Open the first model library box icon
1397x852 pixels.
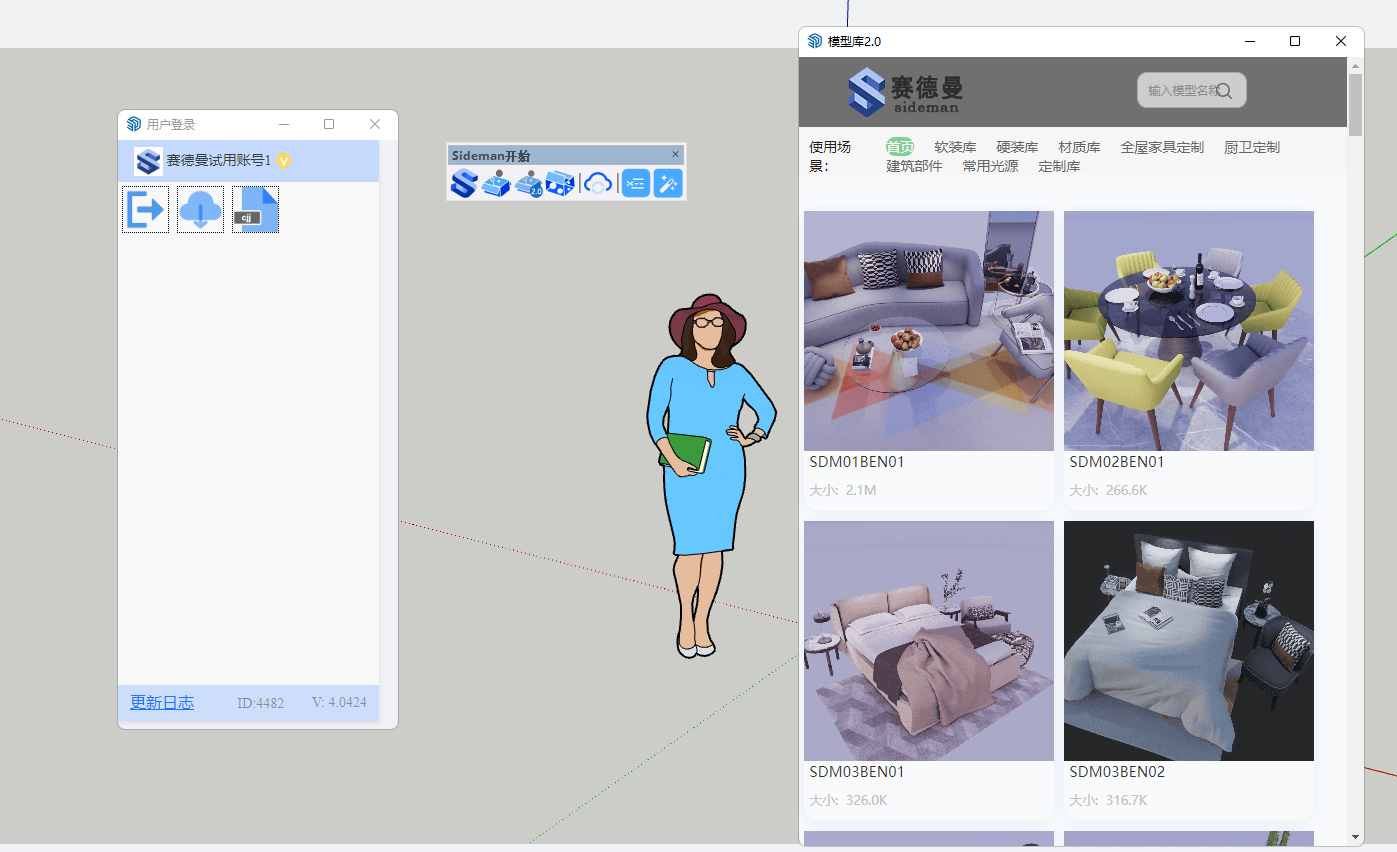coord(496,183)
